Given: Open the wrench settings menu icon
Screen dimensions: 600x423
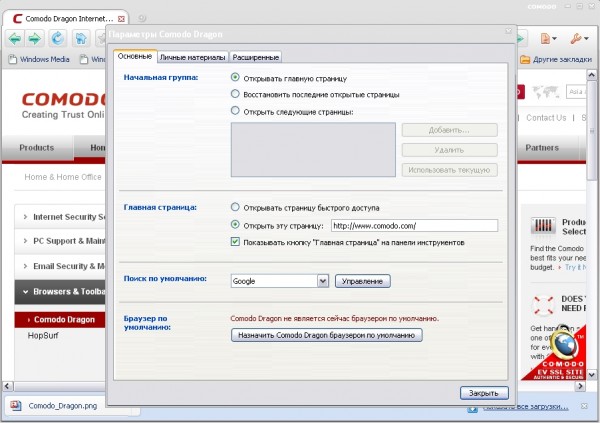Looking at the screenshot, I should pyautogui.click(x=579, y=38).
